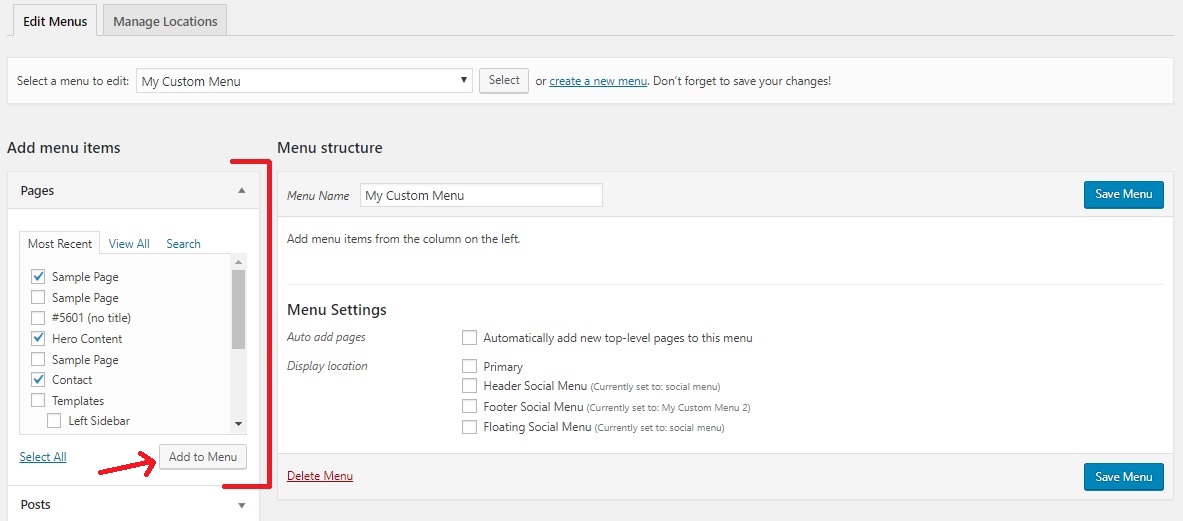Check the Footer Social Menu location

(469, 407)
